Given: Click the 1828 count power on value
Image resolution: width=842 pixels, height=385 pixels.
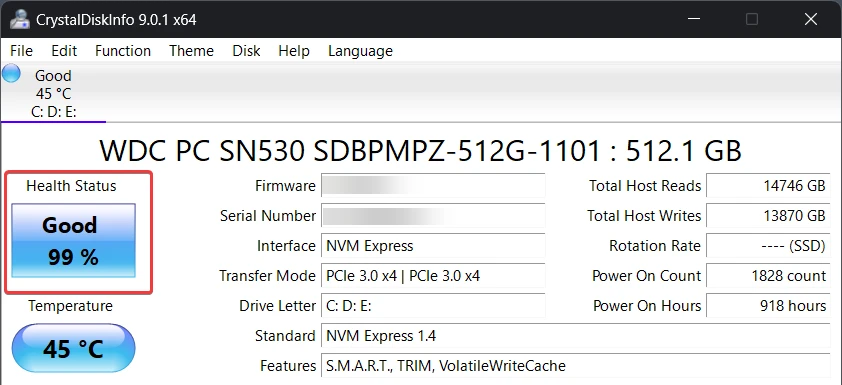Looking at the screenshot, I should pyautogui.click(x=768, y=276).
